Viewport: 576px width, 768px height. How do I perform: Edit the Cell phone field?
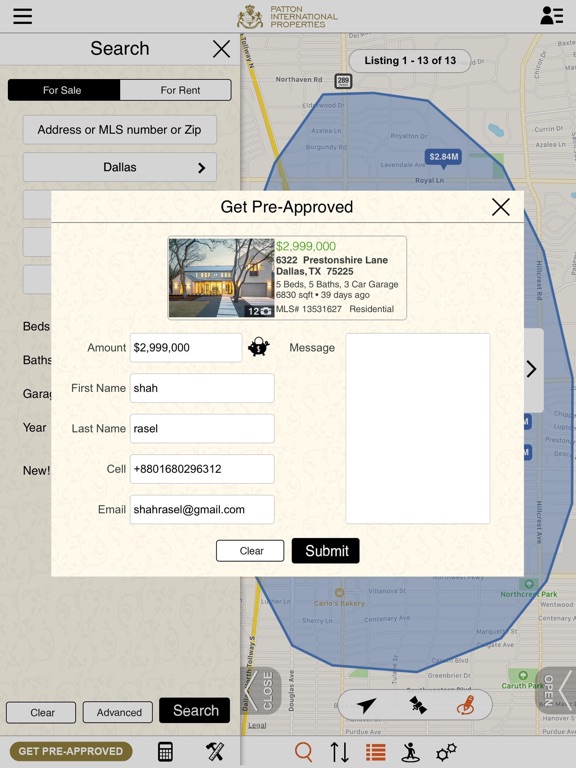[202, 469]
